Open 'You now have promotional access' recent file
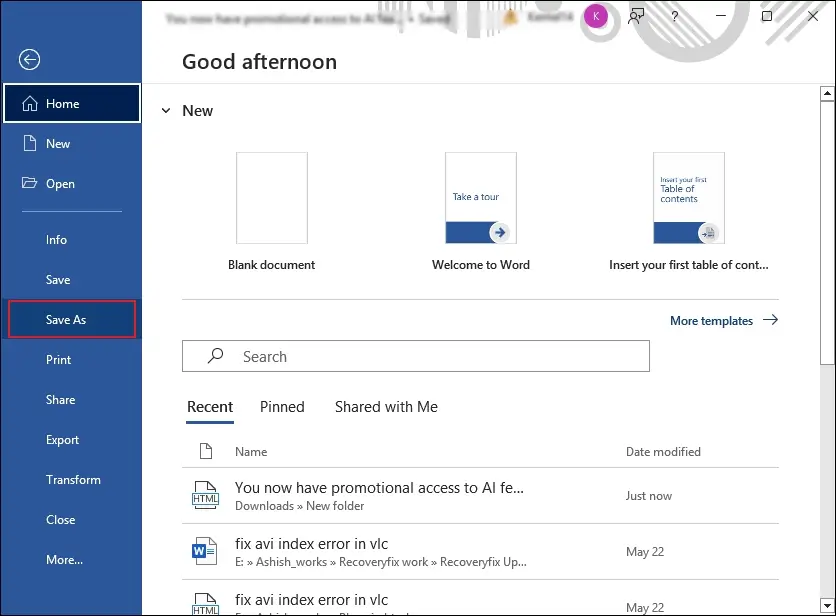The width and height of the screenshot is (836, 616). (480, 496)
